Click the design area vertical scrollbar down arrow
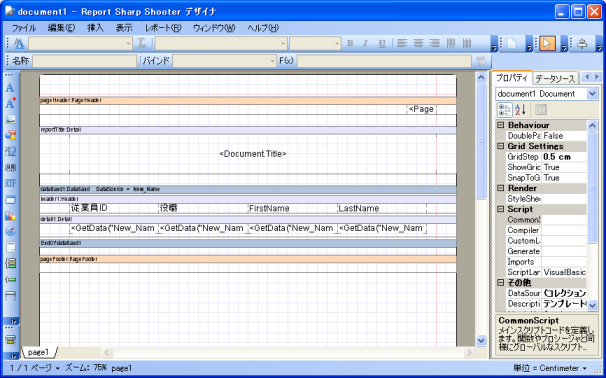606x378 pixels. 481,341
